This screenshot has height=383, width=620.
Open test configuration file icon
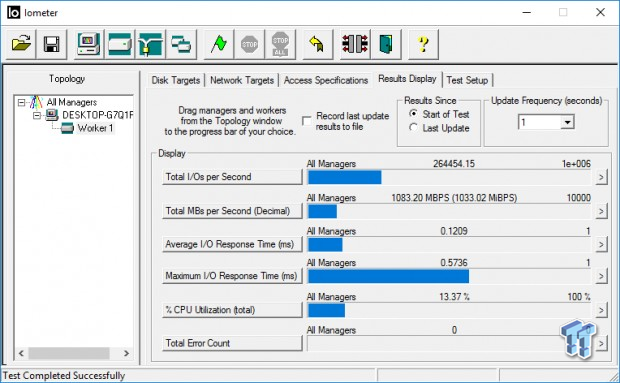click(21, 44)
